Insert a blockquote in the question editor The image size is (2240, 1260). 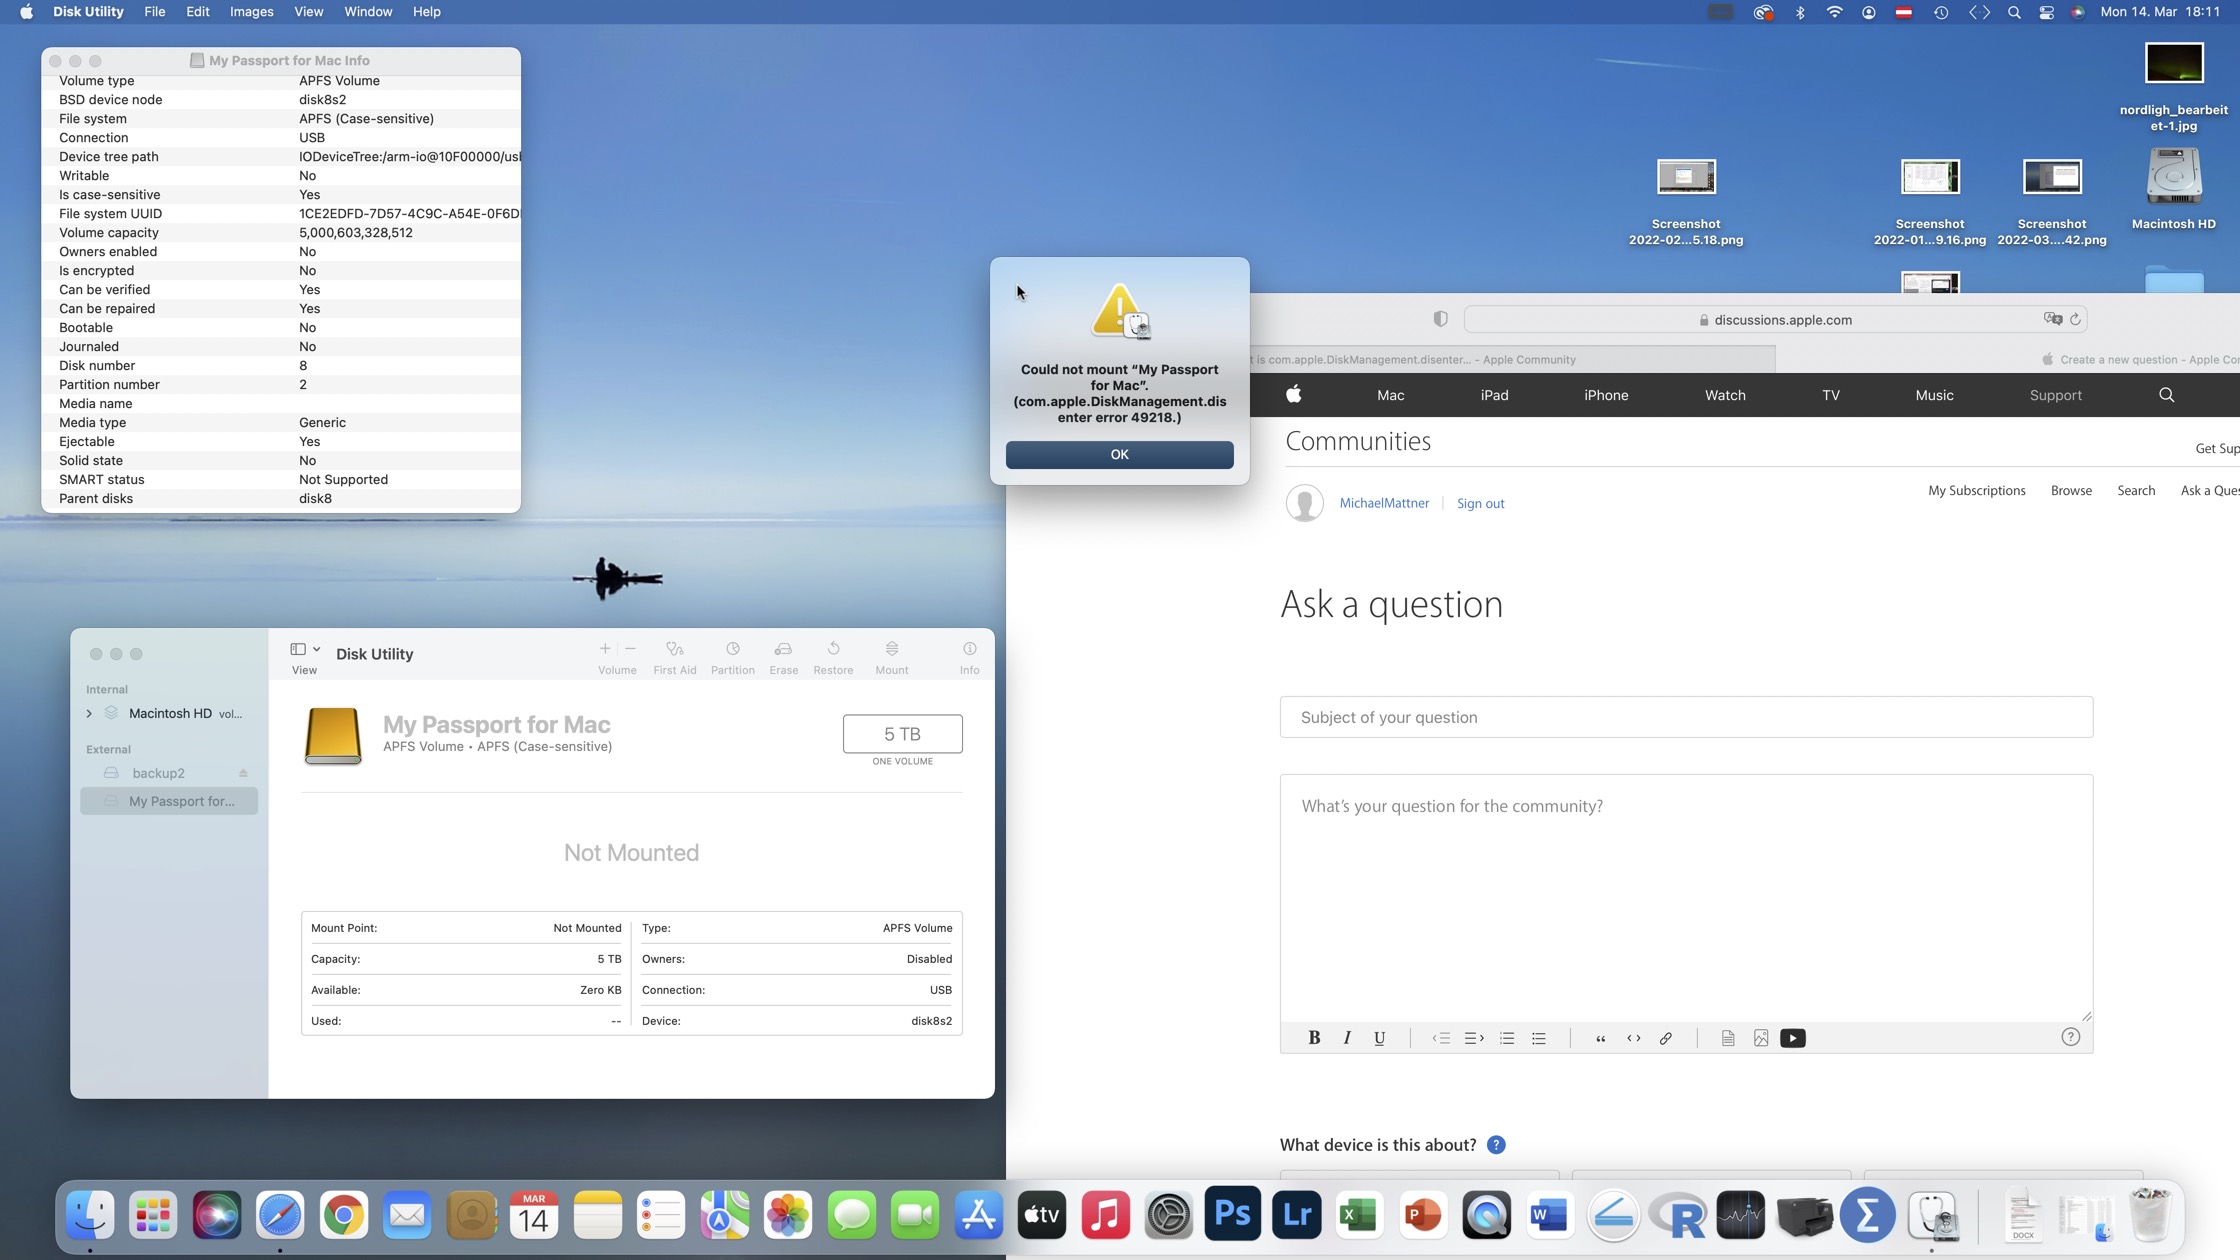click(x=1600, y=1038)
